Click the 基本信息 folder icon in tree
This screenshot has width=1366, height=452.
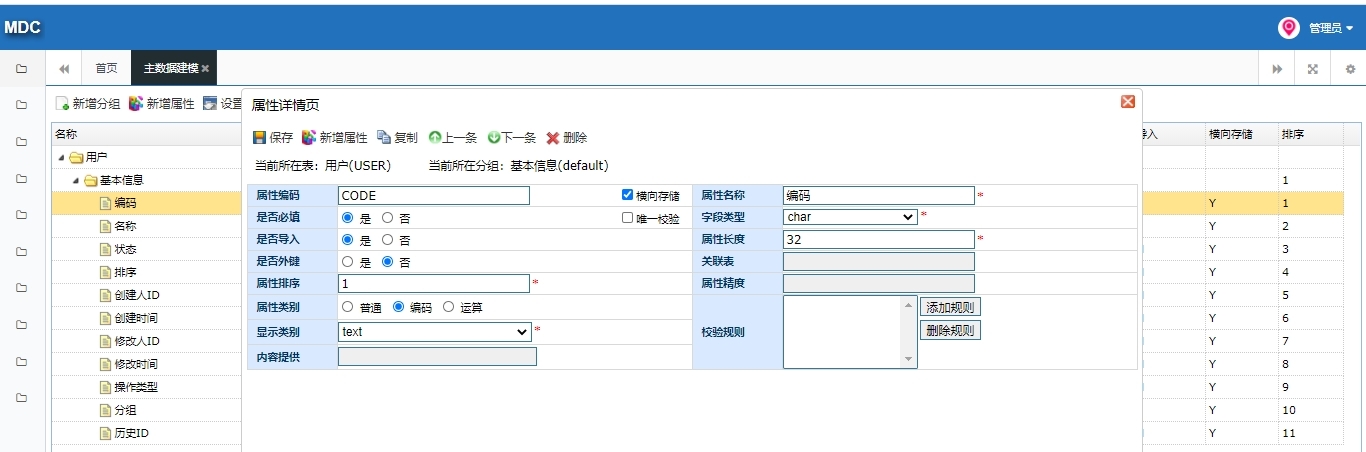(90, 181)
